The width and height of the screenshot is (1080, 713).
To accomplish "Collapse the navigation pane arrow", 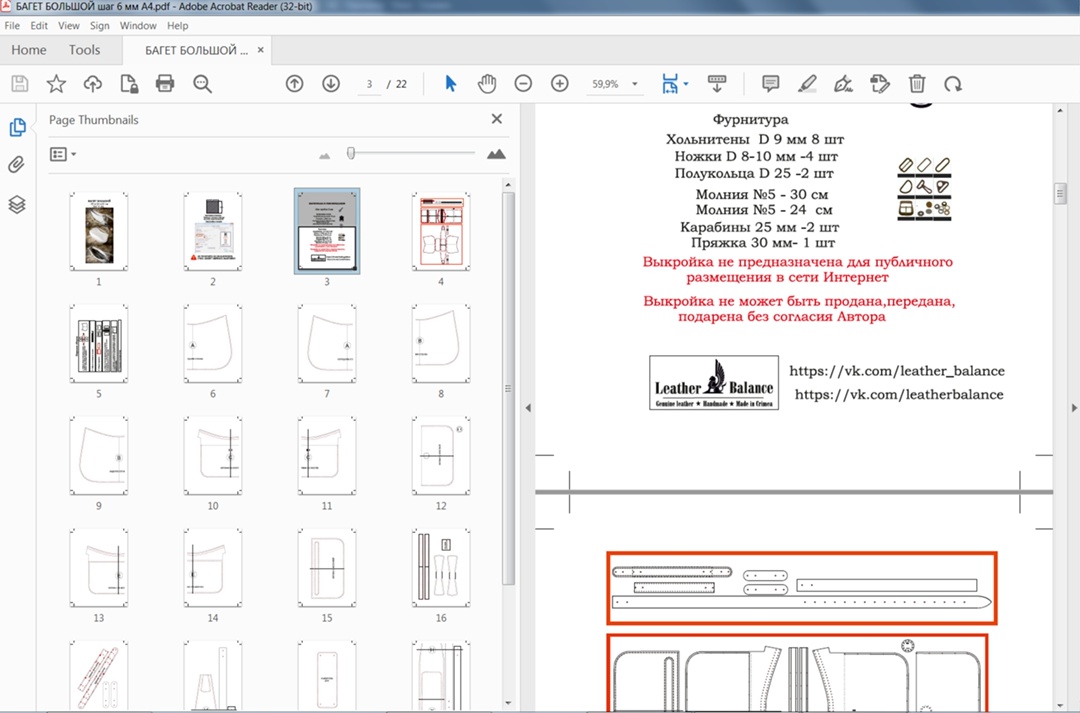I will tap(527, 407).
